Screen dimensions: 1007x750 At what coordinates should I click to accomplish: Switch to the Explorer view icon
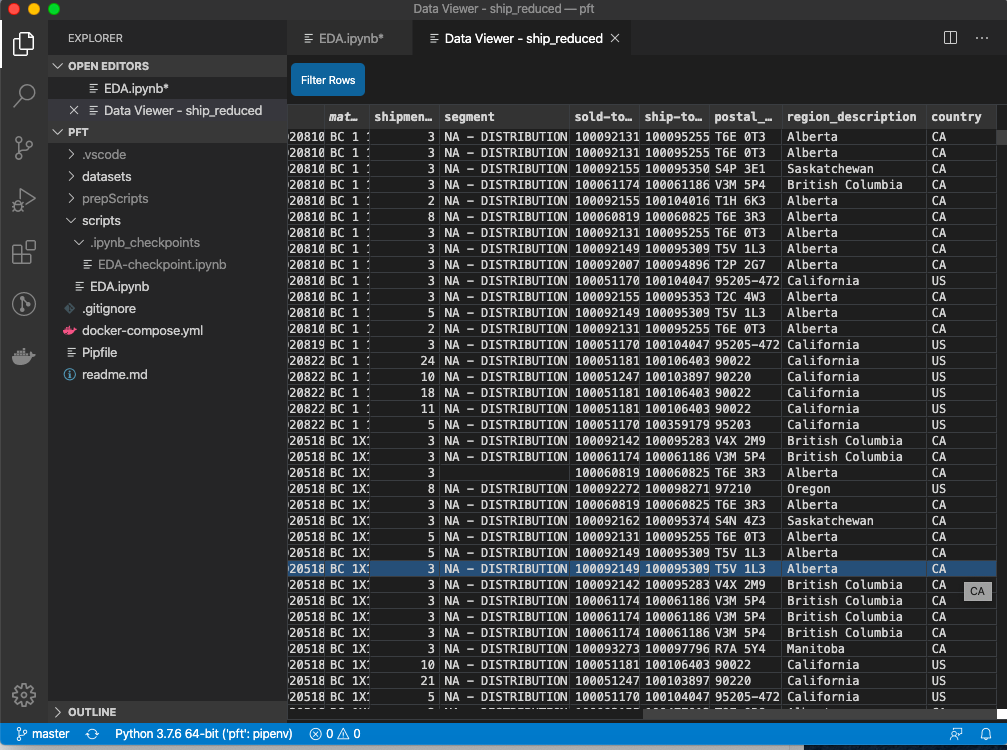click(23, 43)
